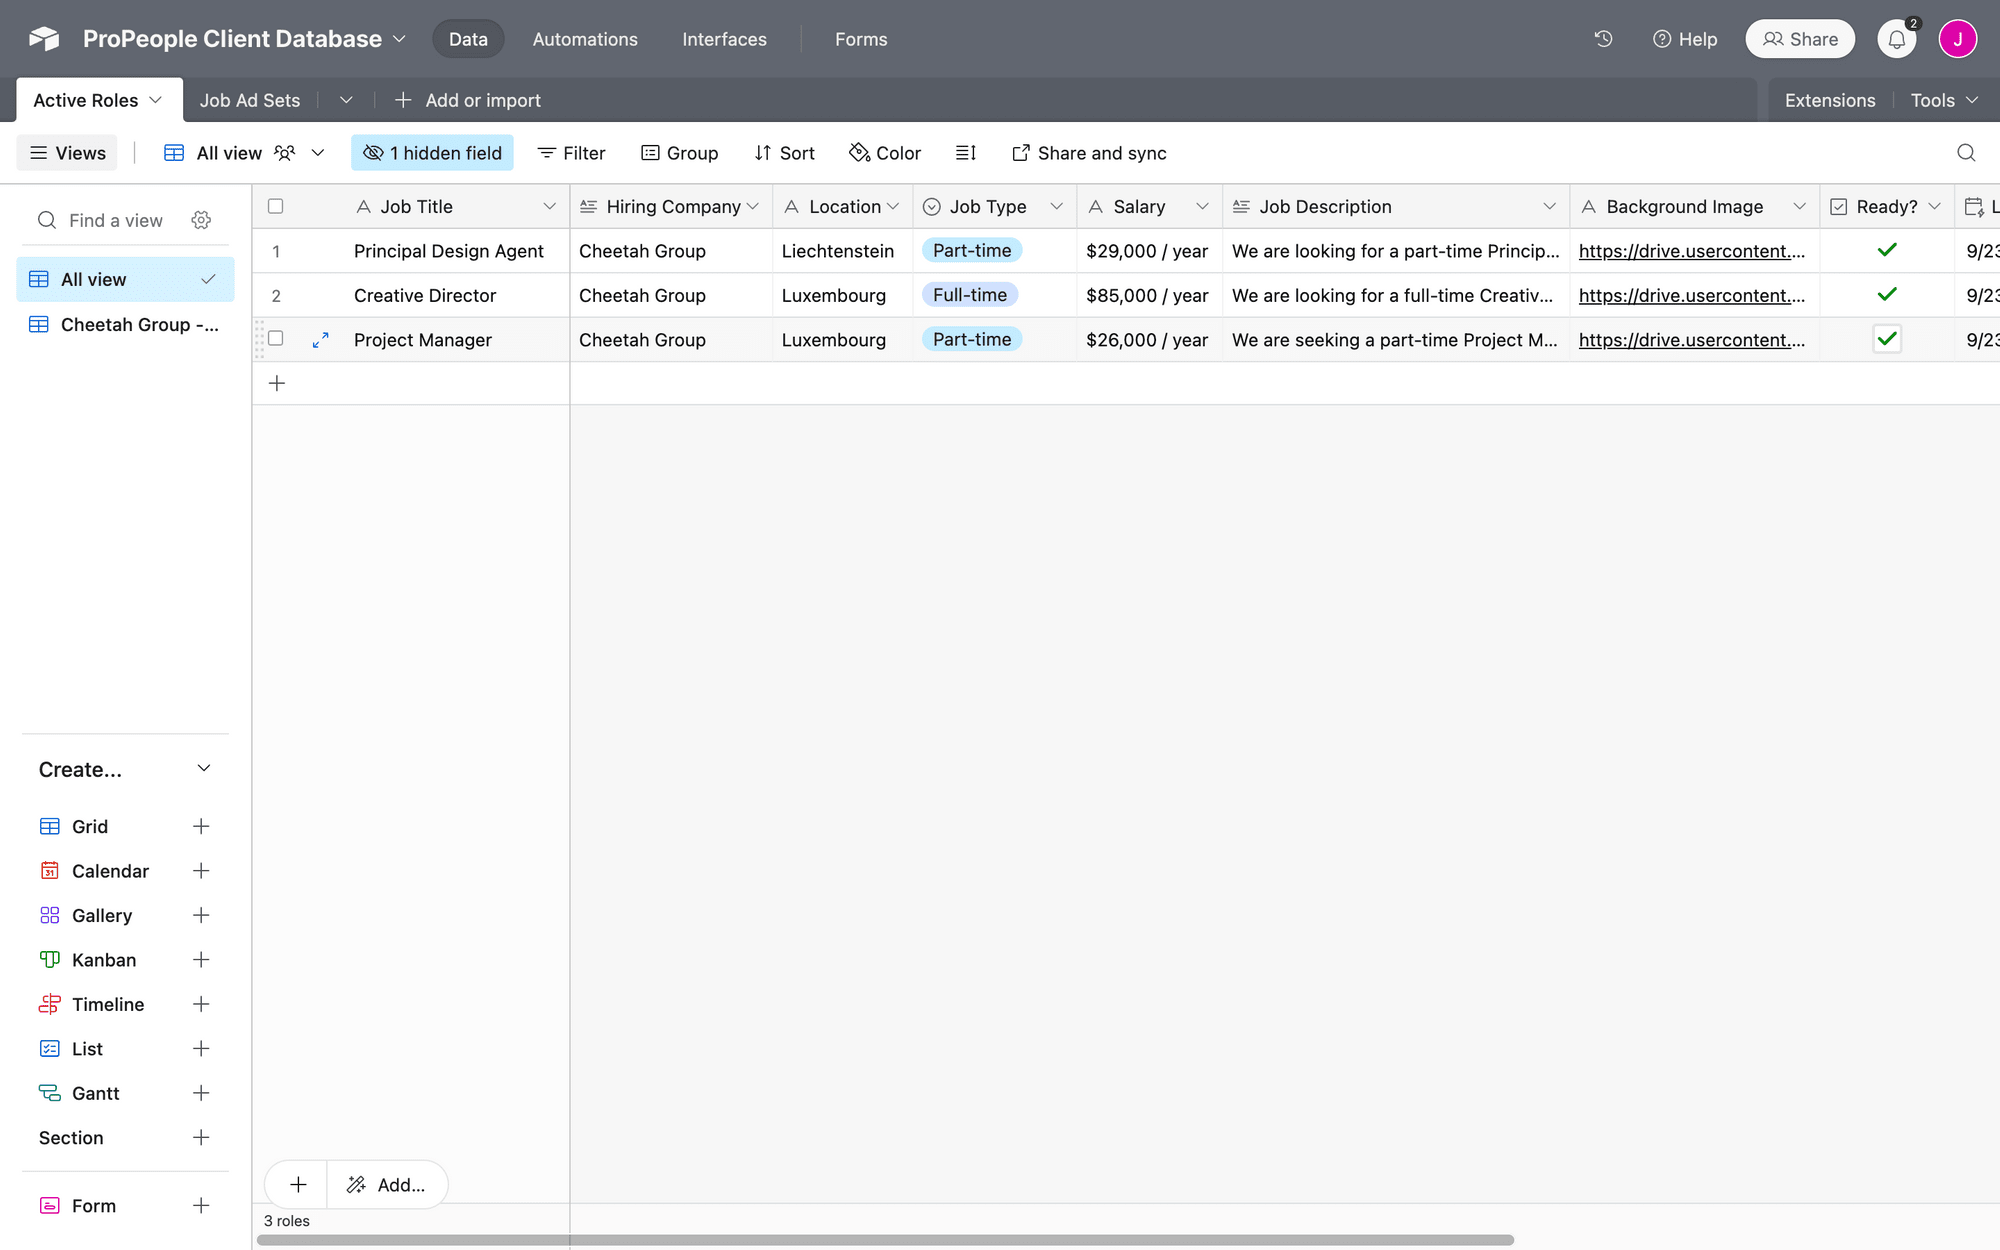Open the Job Type column dropdown

(1058, 206)
